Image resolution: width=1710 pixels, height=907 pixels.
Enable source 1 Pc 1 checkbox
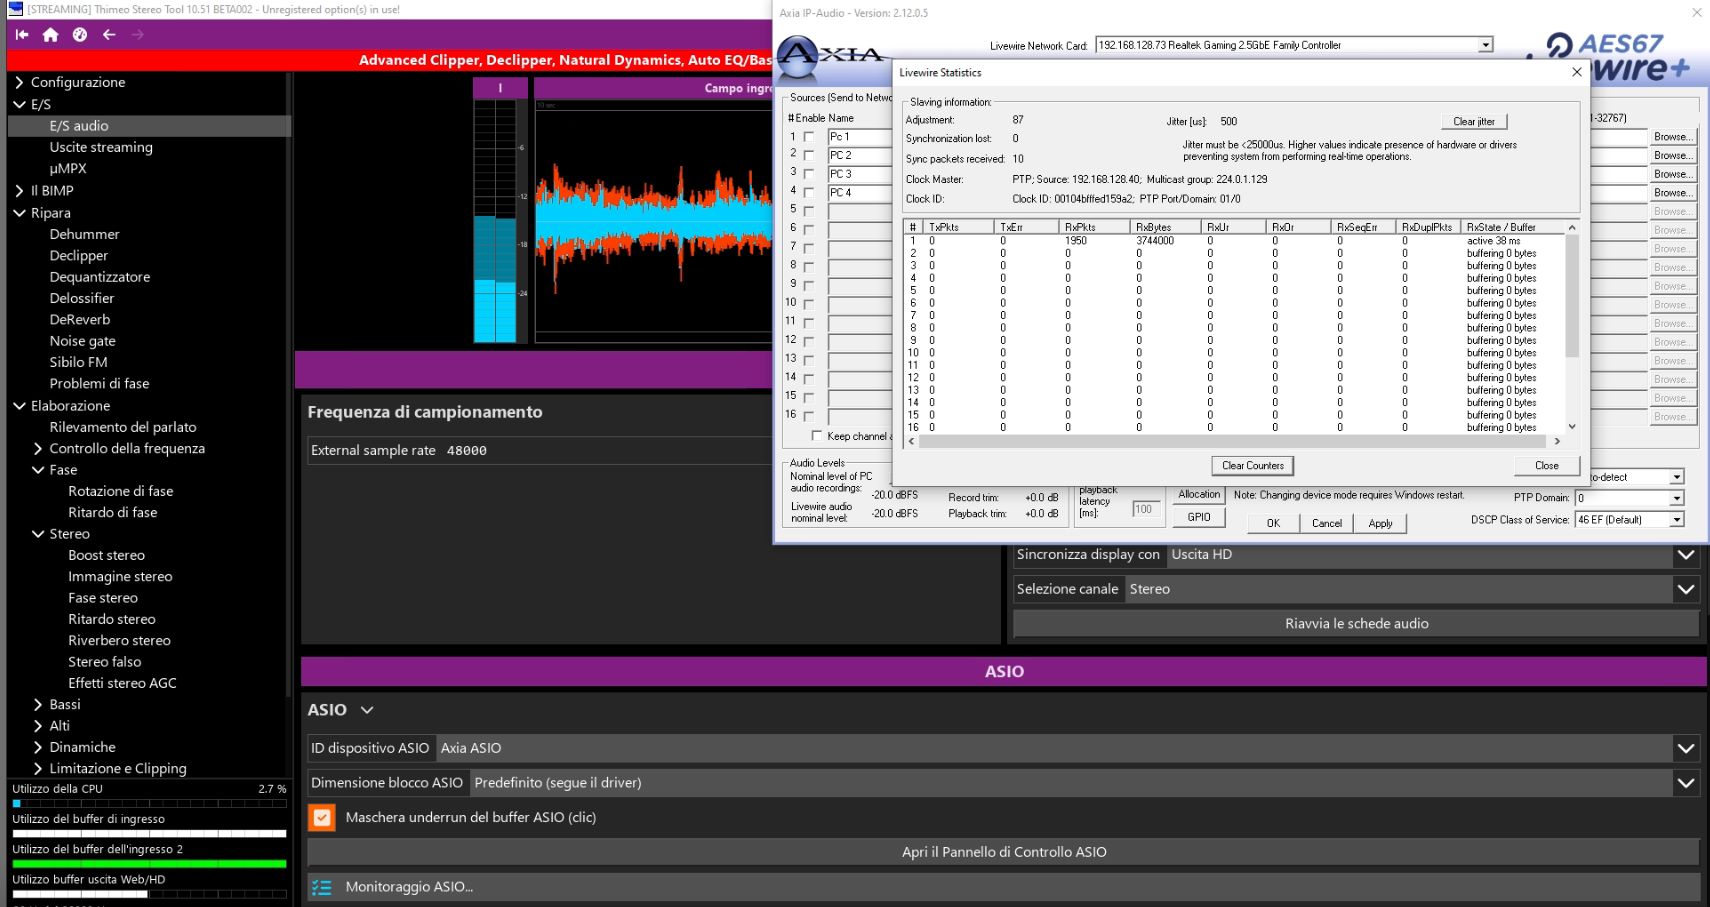click(x=809, y=137)
